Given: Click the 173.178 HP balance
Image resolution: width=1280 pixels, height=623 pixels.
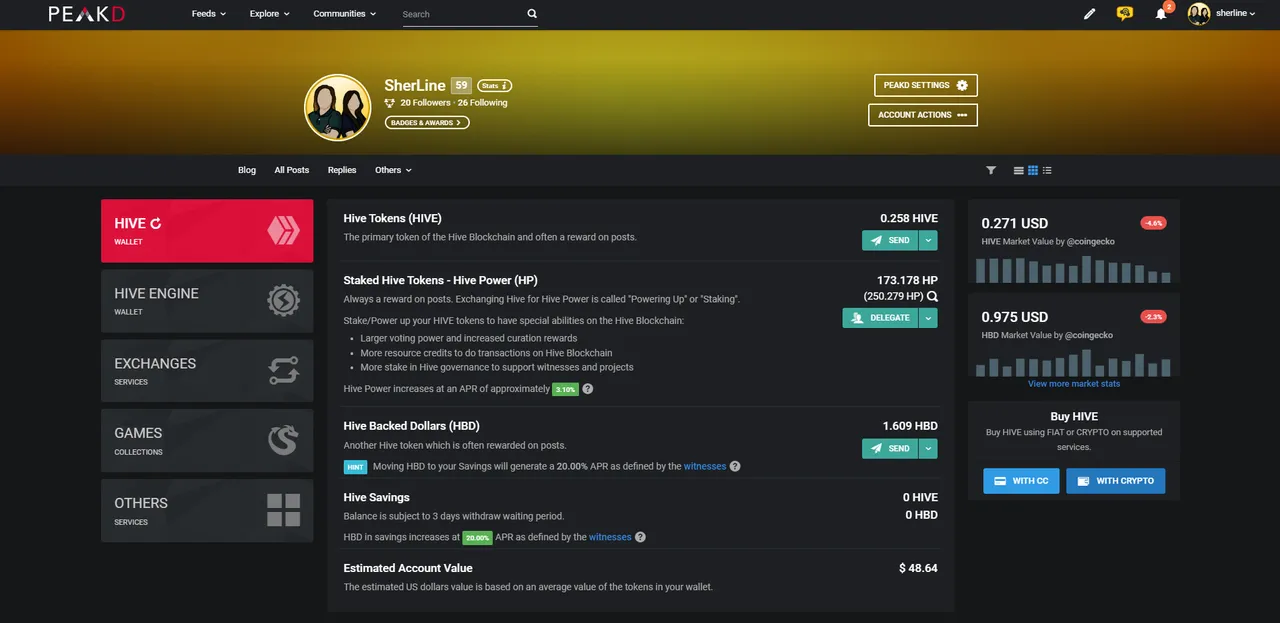Looking at the screenshot, I should tap(907, 281).
